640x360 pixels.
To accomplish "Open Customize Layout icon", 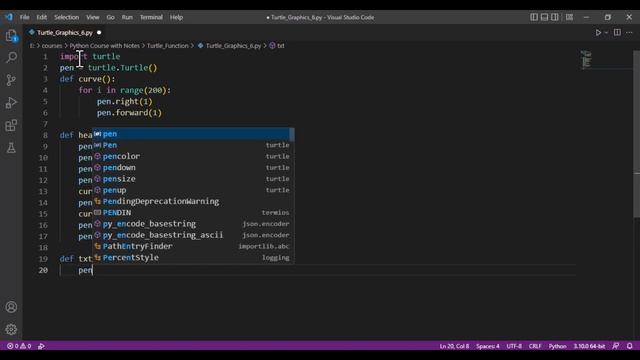I will pyautogui.click(x=569, y=17).
